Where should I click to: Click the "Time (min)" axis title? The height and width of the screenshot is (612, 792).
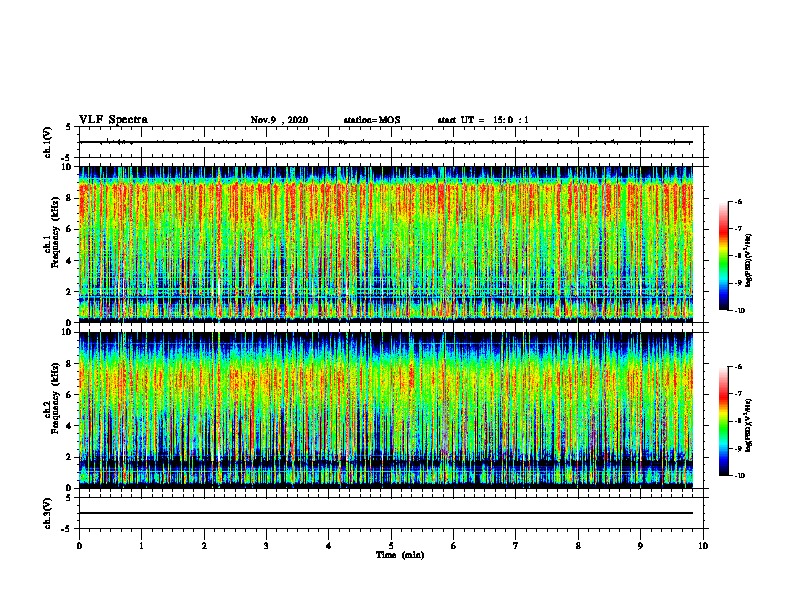[x=400, y=555]
